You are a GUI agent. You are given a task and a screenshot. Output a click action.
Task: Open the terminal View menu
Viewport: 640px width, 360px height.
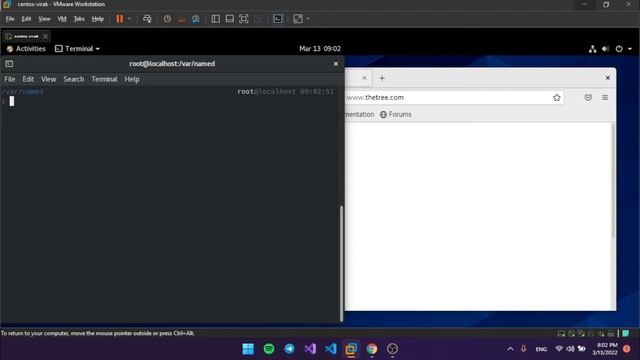click(49, 79)
